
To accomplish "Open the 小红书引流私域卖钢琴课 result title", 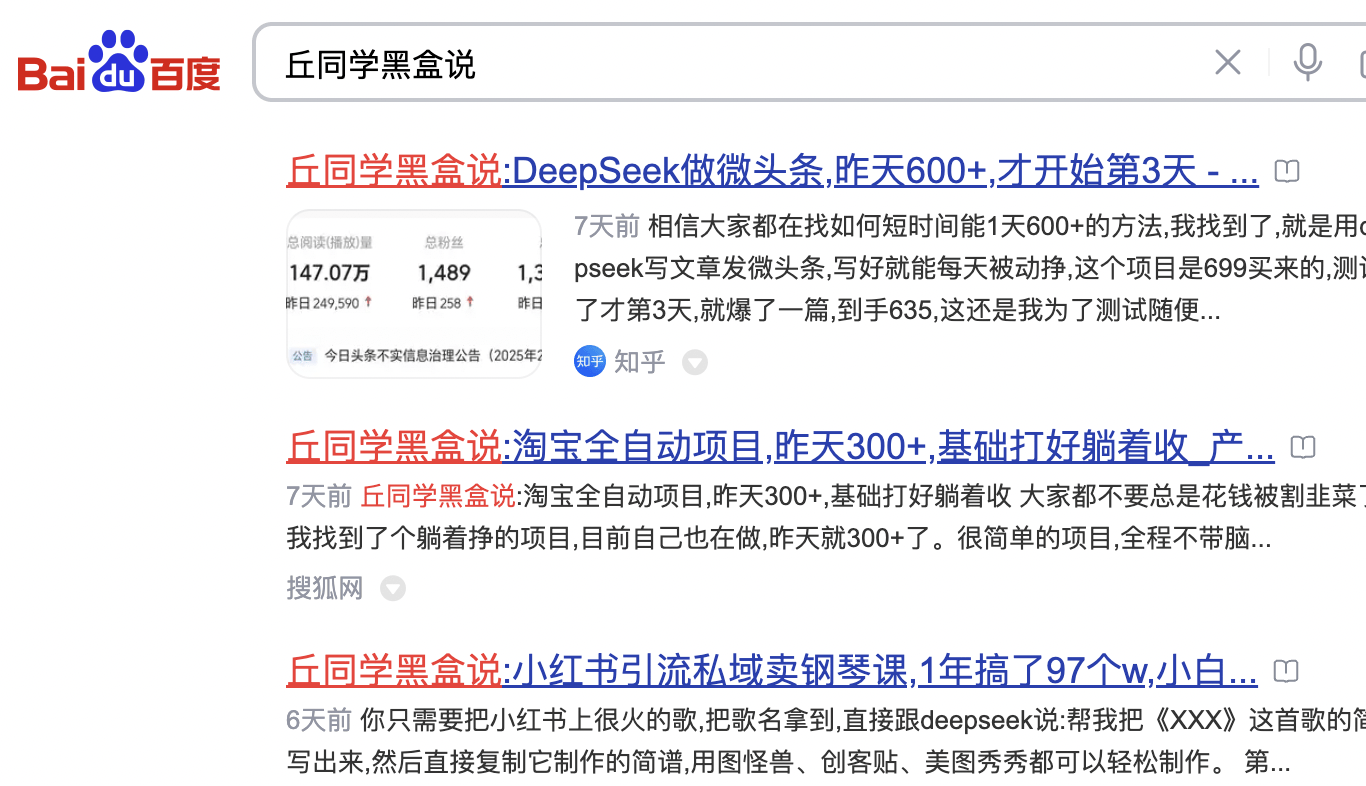I will coord(772,671).
